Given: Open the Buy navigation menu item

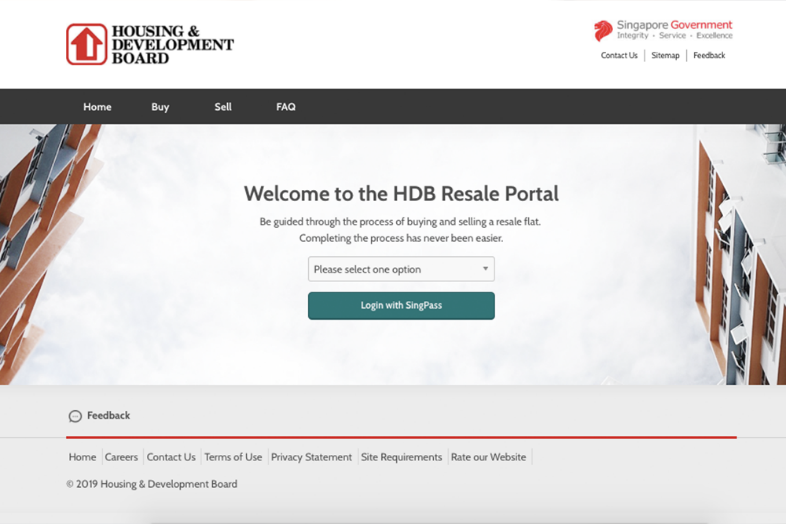Looking at the screenshot, I should tap(160, 107).
